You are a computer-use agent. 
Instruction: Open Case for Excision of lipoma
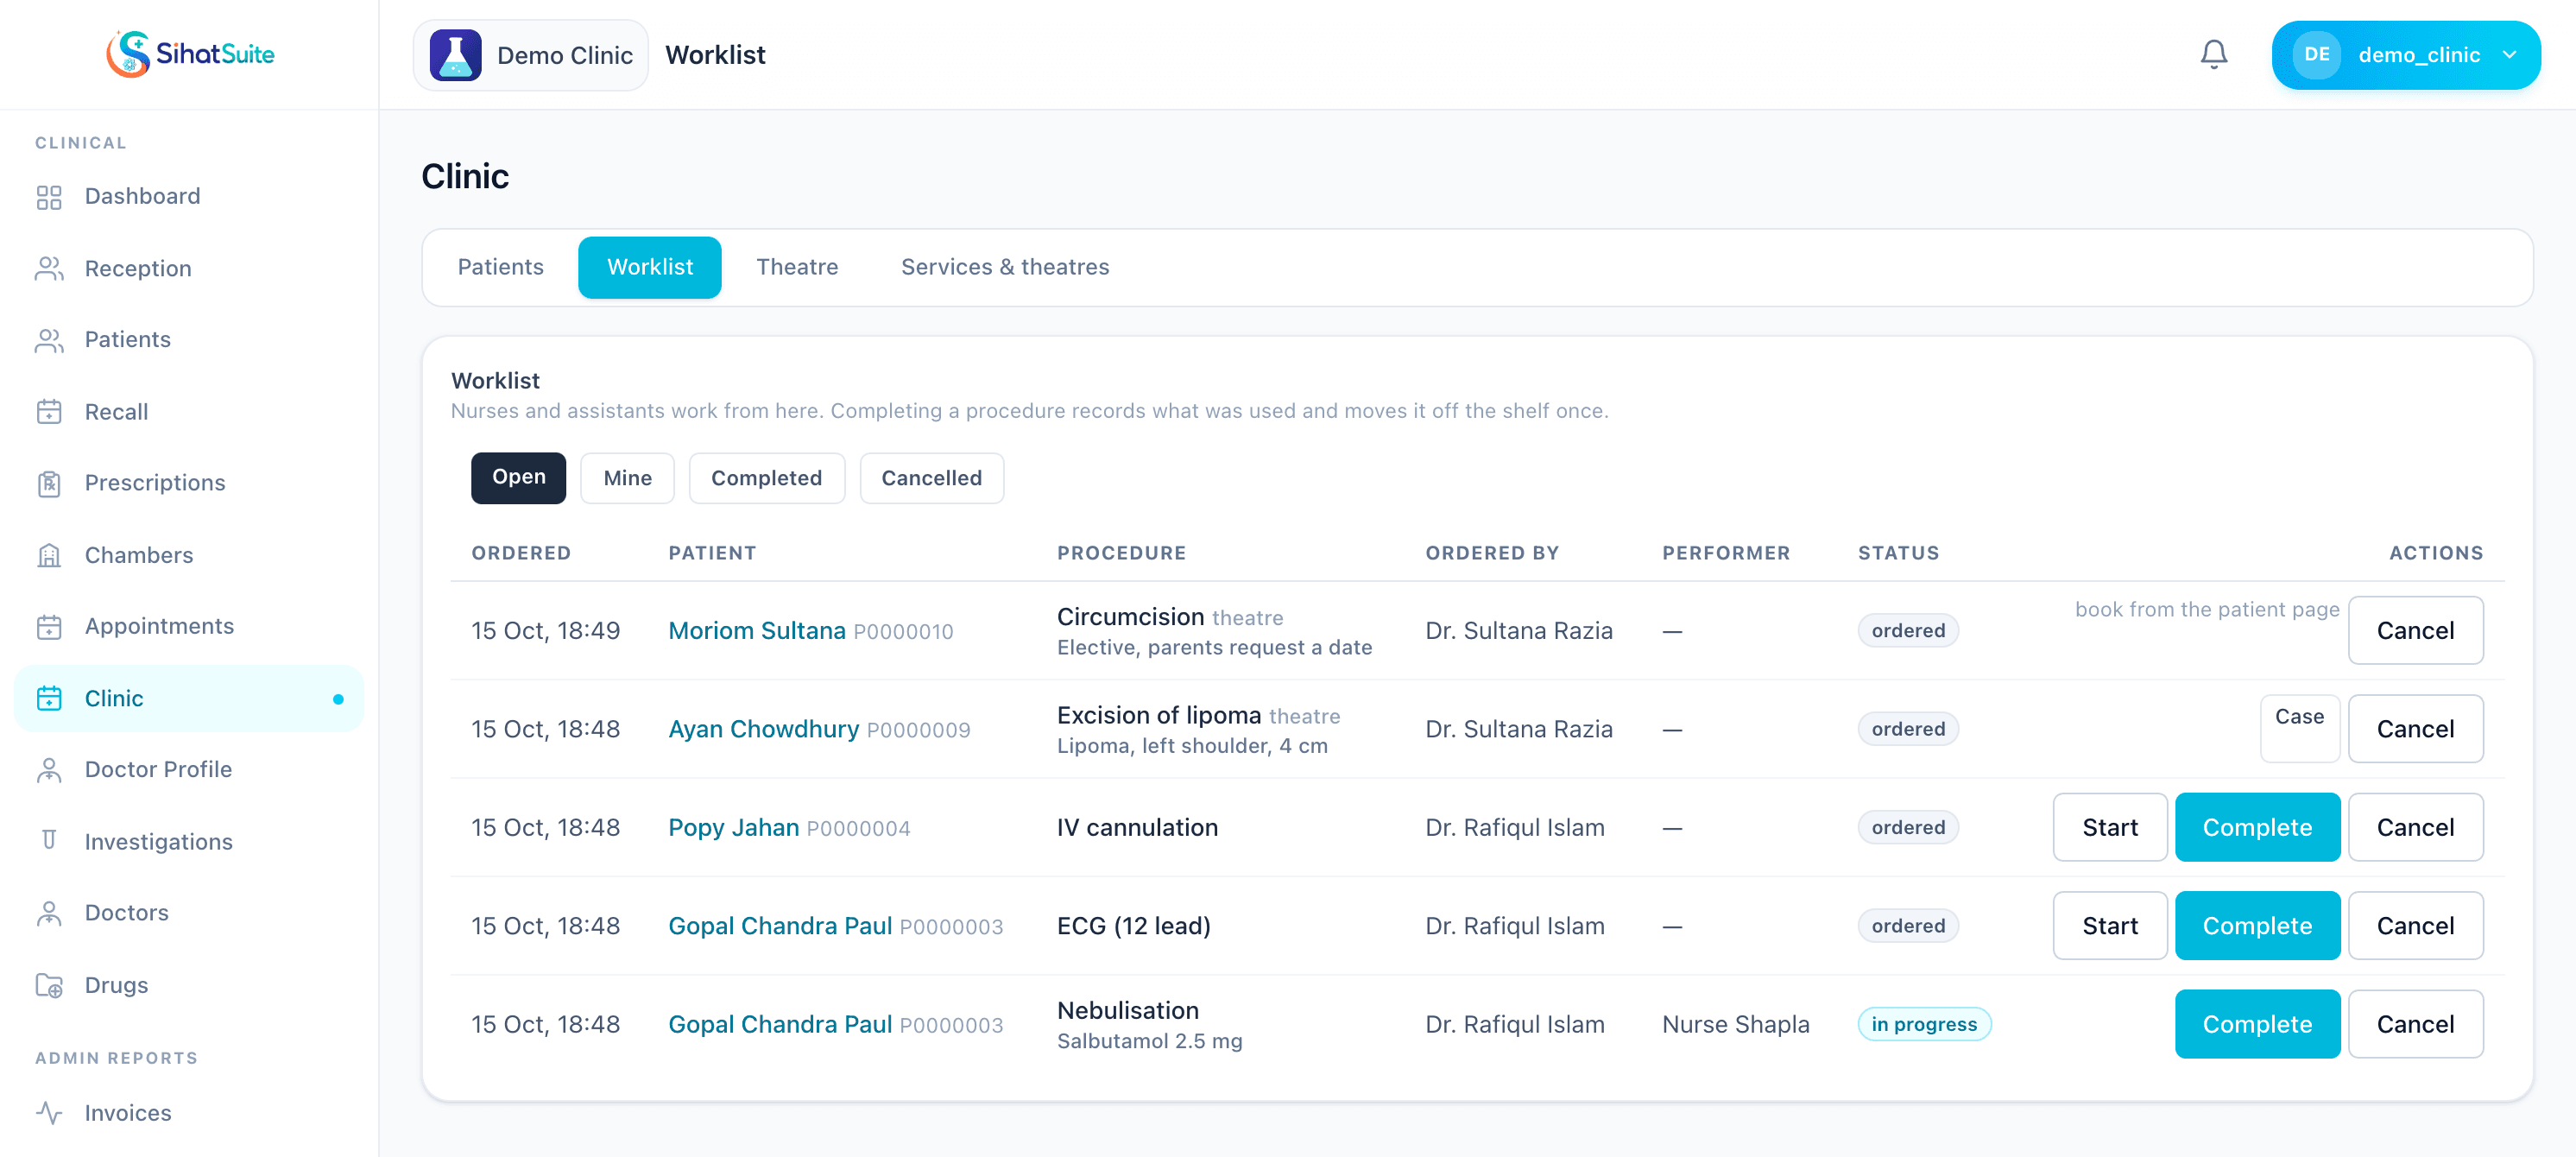(2298, 728)
